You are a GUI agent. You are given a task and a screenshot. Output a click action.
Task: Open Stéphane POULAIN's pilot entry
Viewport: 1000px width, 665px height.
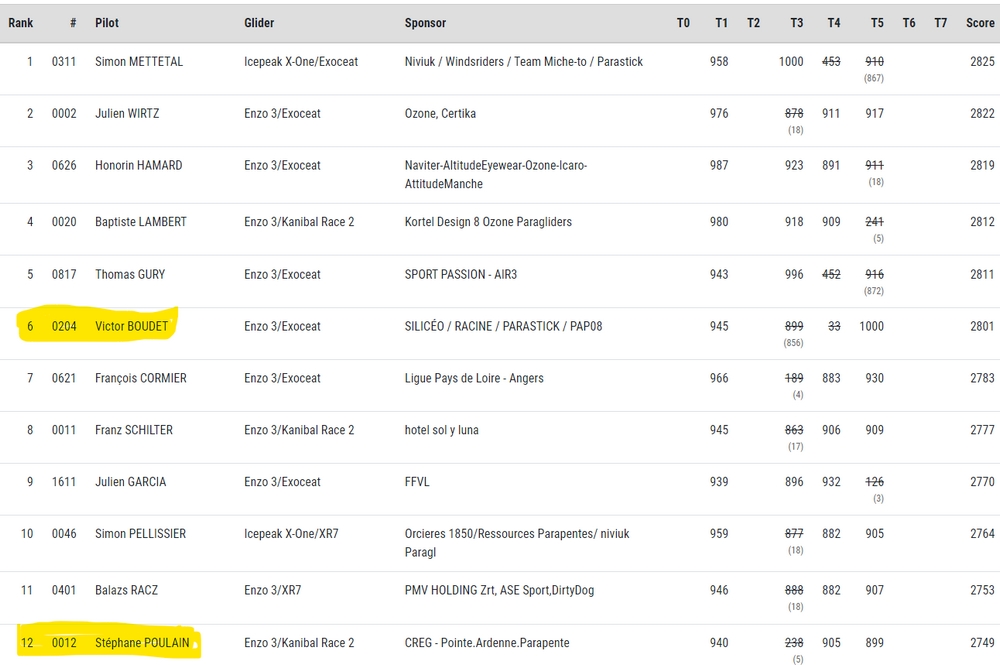(142, 643)
